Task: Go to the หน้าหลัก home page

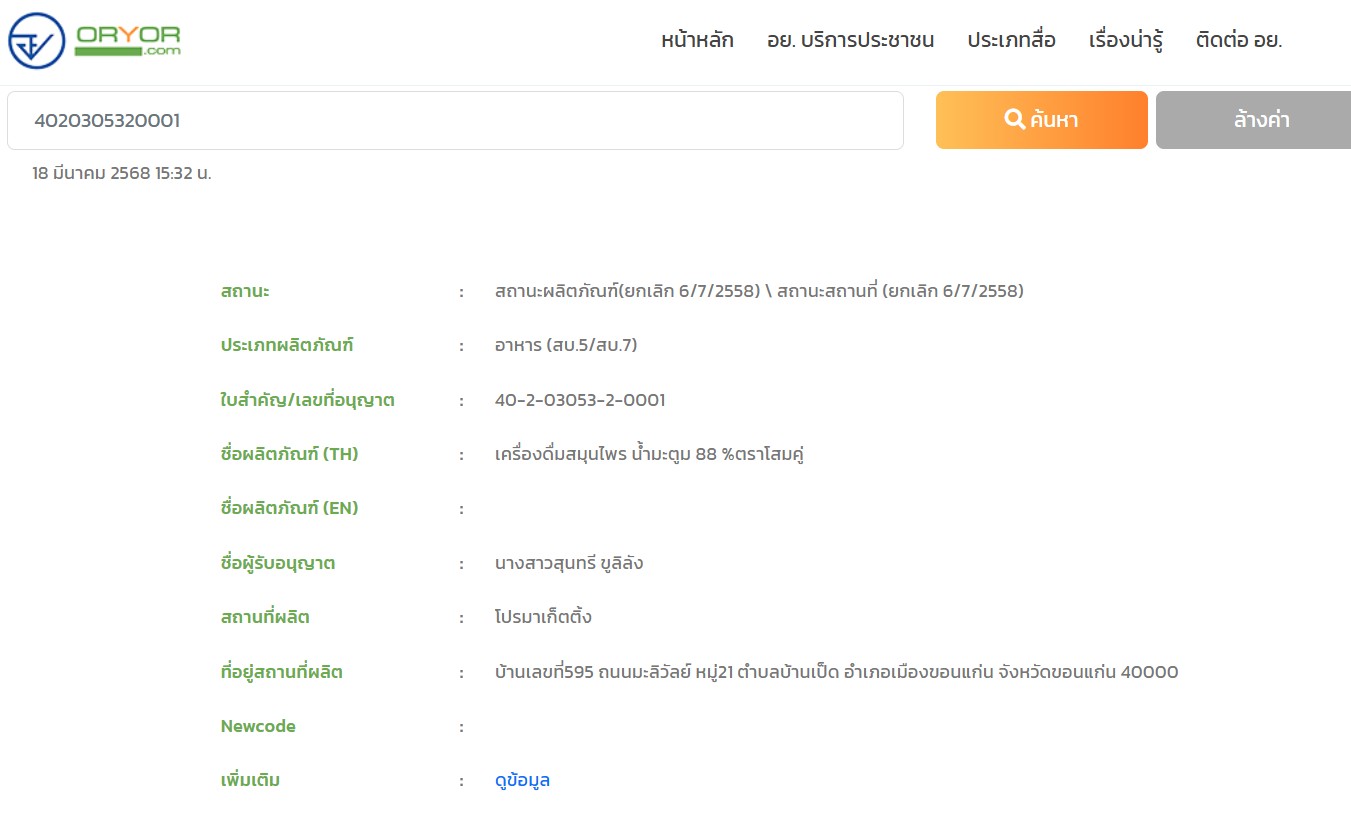Action: point(697,41)
